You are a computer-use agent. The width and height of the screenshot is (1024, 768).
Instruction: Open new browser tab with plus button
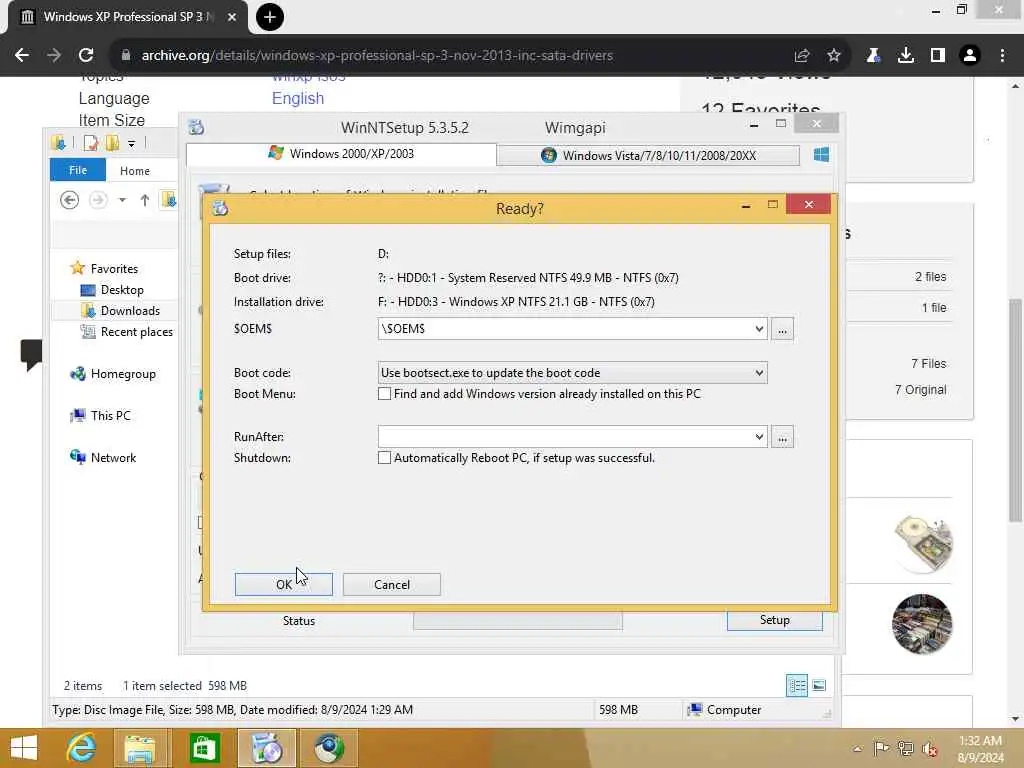point(270,17)
